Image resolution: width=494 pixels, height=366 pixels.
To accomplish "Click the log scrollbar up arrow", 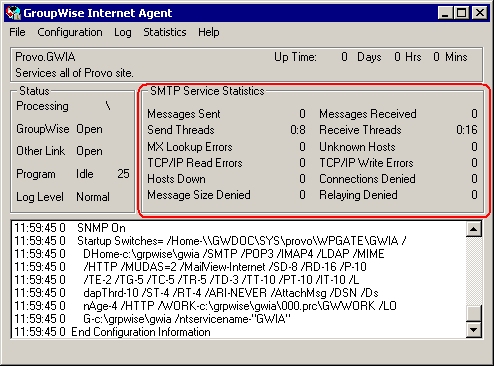I will 473,229.
